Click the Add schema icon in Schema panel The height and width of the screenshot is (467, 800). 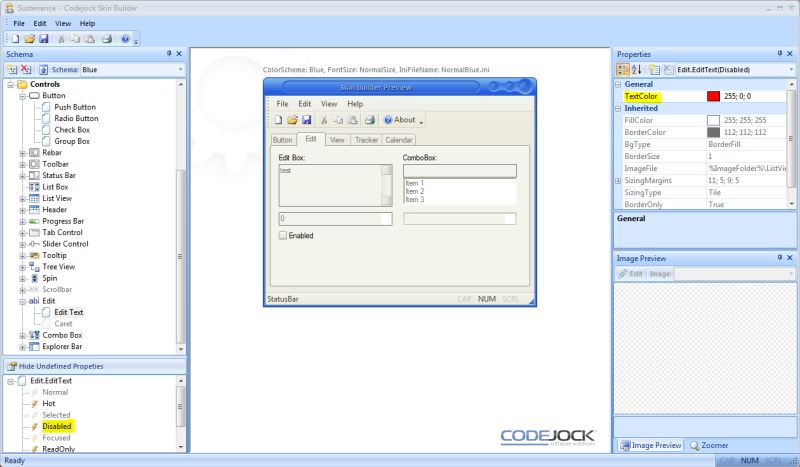coord(12,69)
